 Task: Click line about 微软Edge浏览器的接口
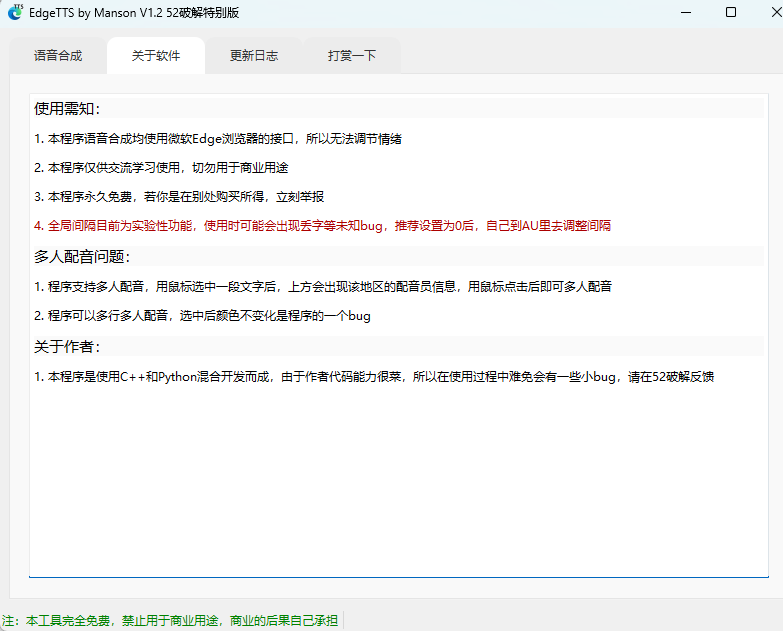point(218,139)
